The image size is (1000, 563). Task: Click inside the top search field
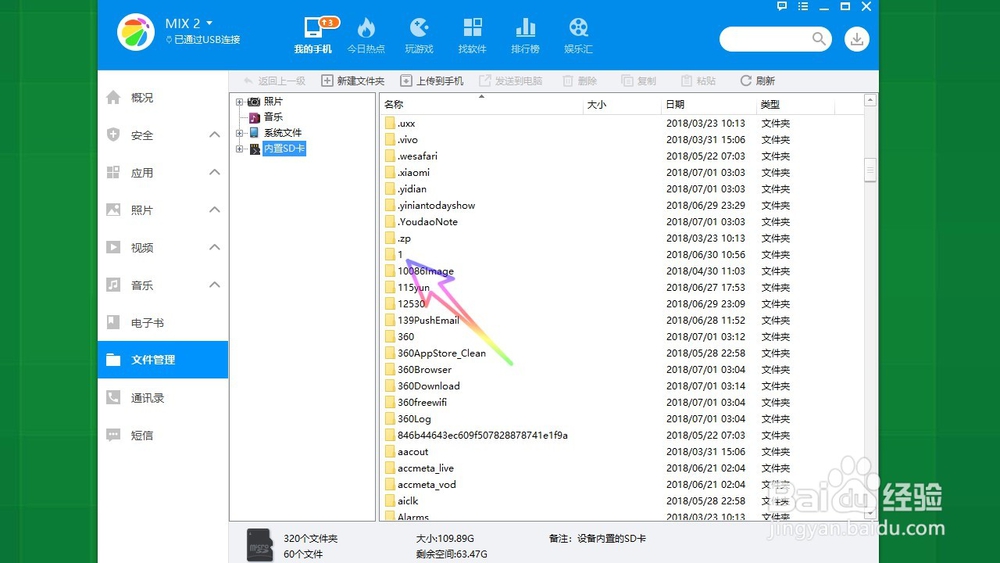[x=767, y=39]
